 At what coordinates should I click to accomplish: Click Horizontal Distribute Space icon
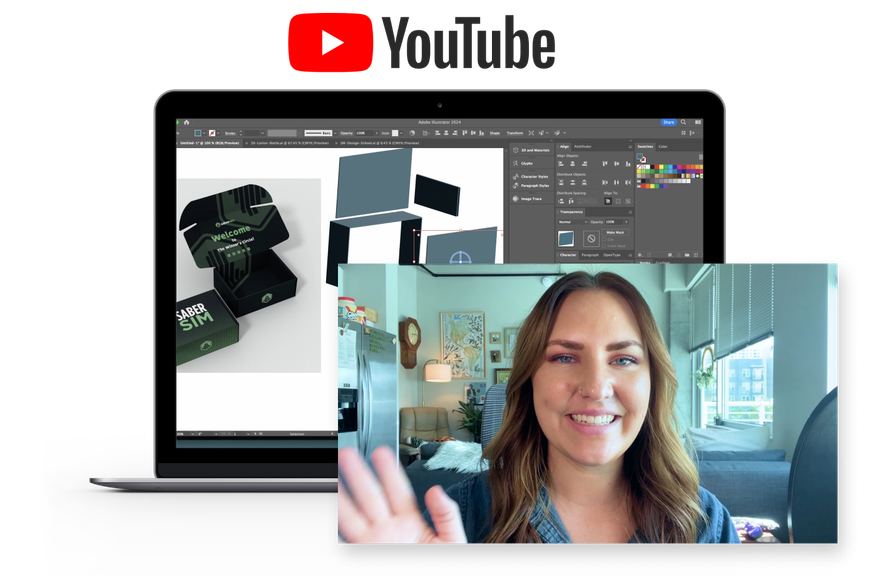(571, 202)
